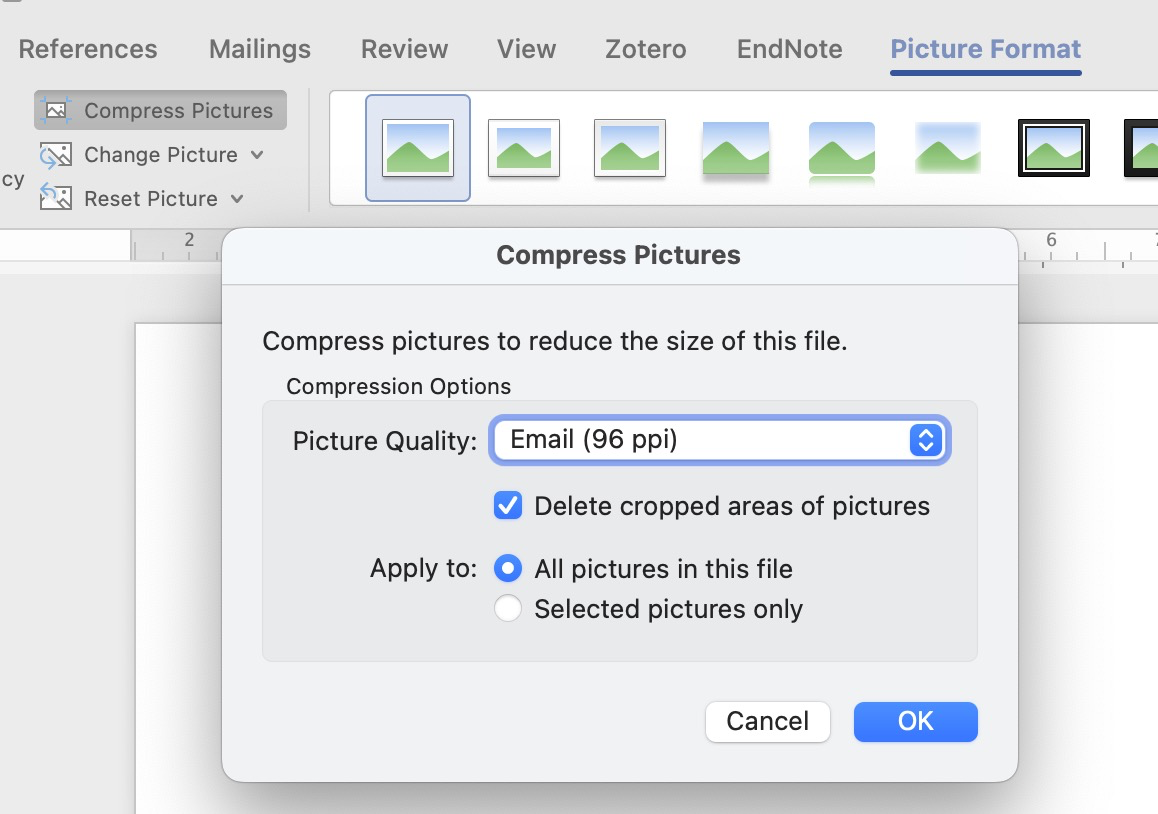Open the Zotero ribbon tab

tap(646, 49)
